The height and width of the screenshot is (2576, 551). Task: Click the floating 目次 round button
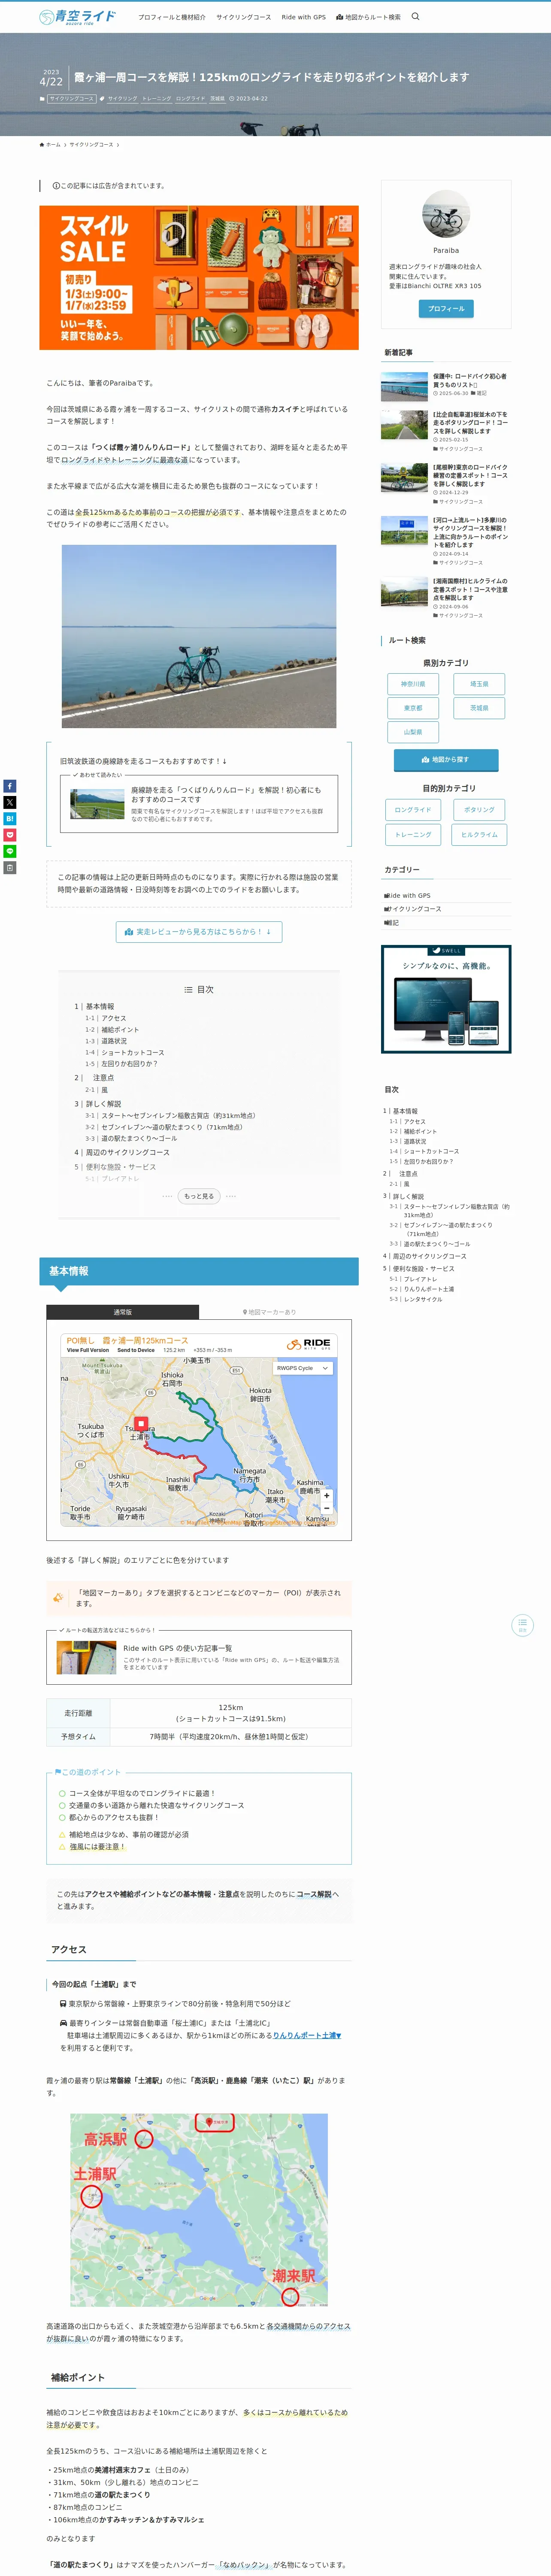(522, 1625)
